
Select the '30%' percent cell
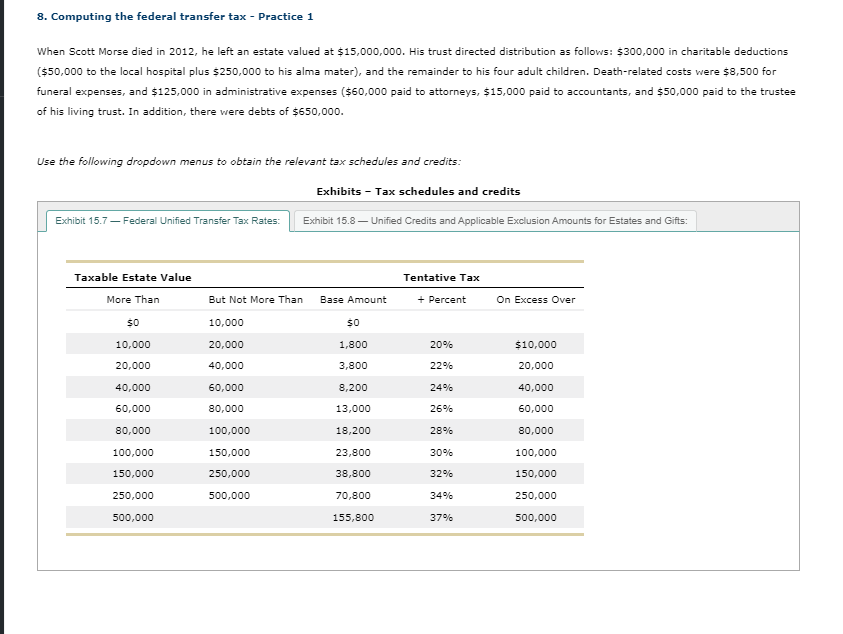[x=441, y=452]
